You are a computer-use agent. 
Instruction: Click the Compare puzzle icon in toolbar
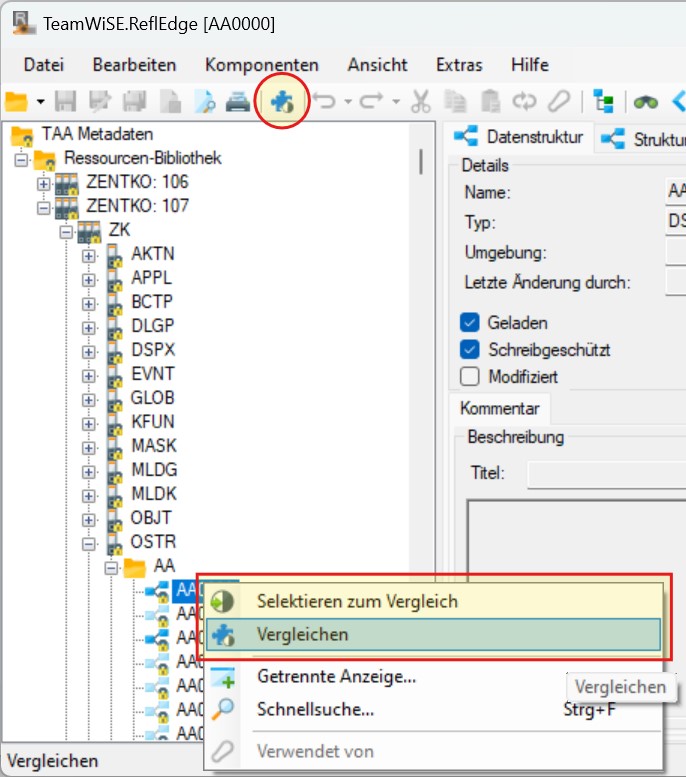click(281, 101)
